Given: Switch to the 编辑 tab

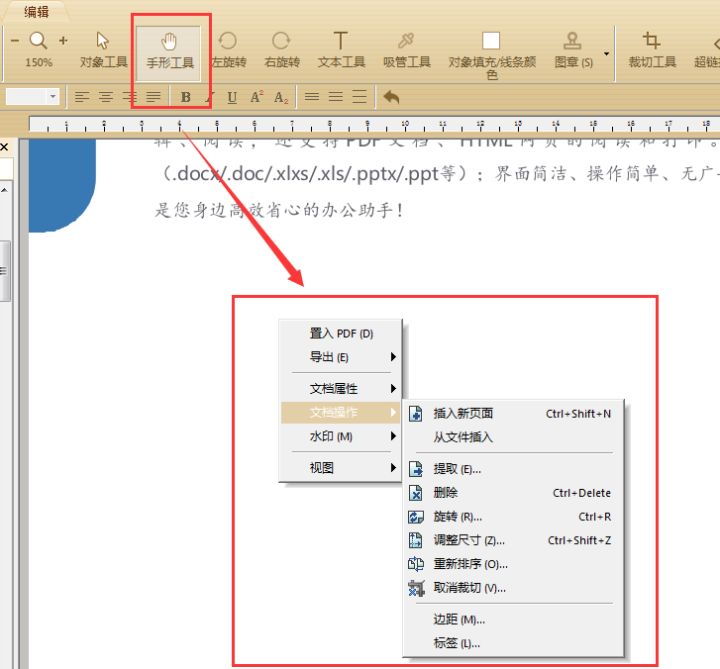Looking at the screenshot, I should click(x=36, y=11).
